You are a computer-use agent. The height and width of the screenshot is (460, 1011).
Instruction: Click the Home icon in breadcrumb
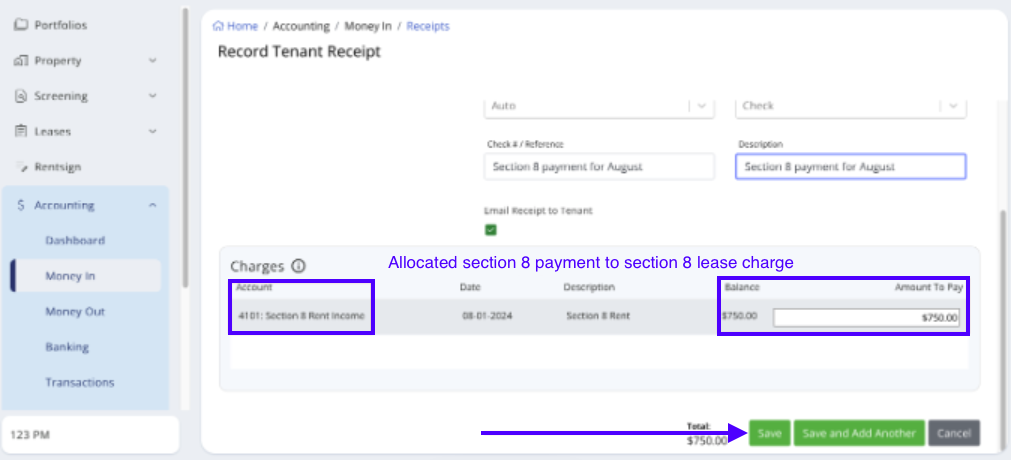click(218, 26)
